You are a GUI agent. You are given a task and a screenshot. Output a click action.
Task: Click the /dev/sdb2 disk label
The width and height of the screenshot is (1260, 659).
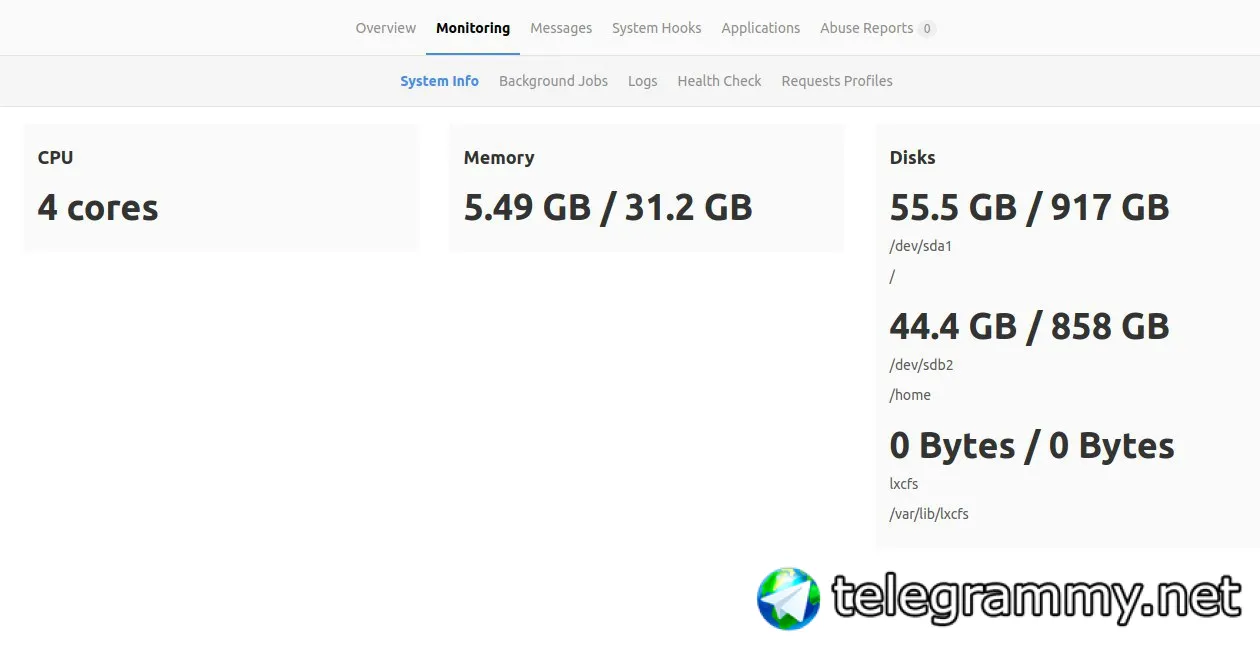pos(921,365)
